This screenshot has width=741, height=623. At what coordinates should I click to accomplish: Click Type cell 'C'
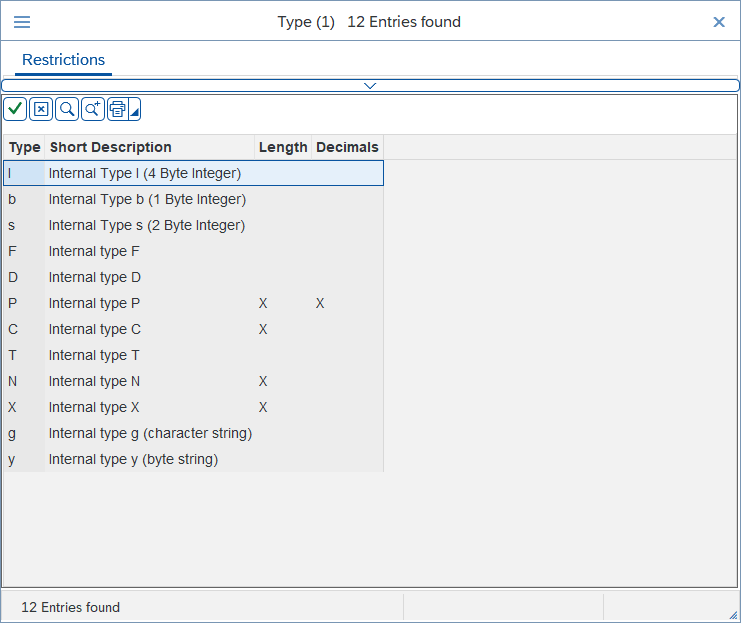point(24,329)
